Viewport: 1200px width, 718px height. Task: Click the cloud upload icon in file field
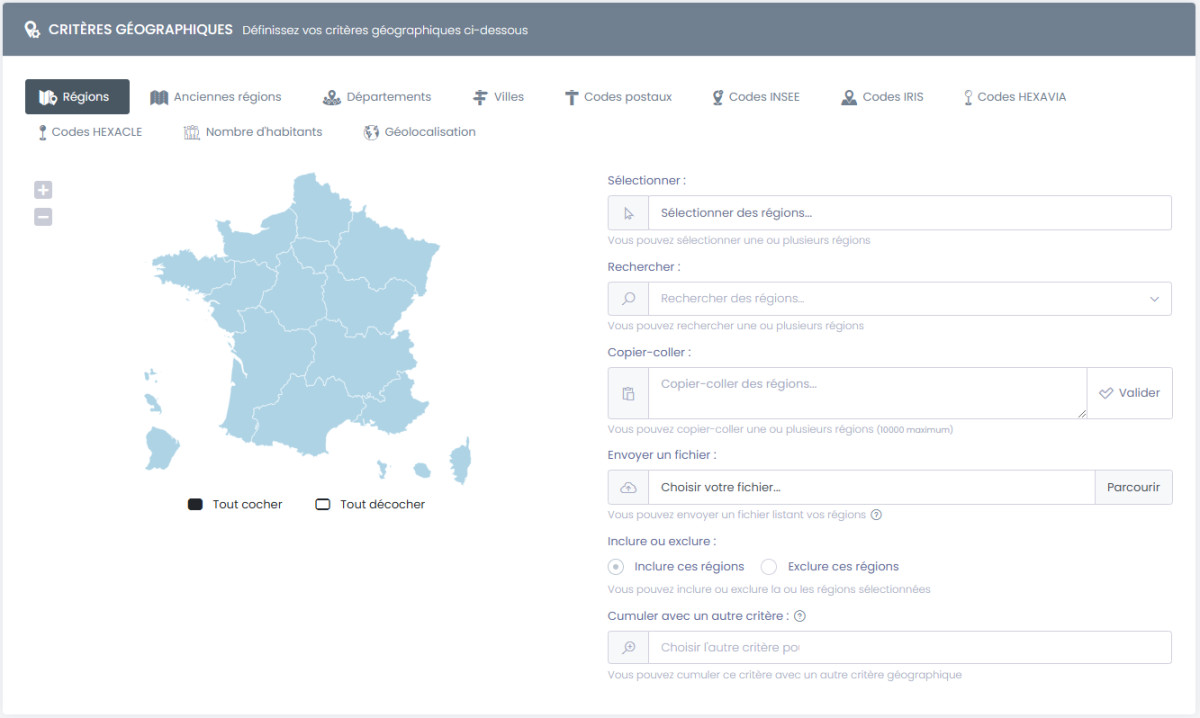coord(628,487)
